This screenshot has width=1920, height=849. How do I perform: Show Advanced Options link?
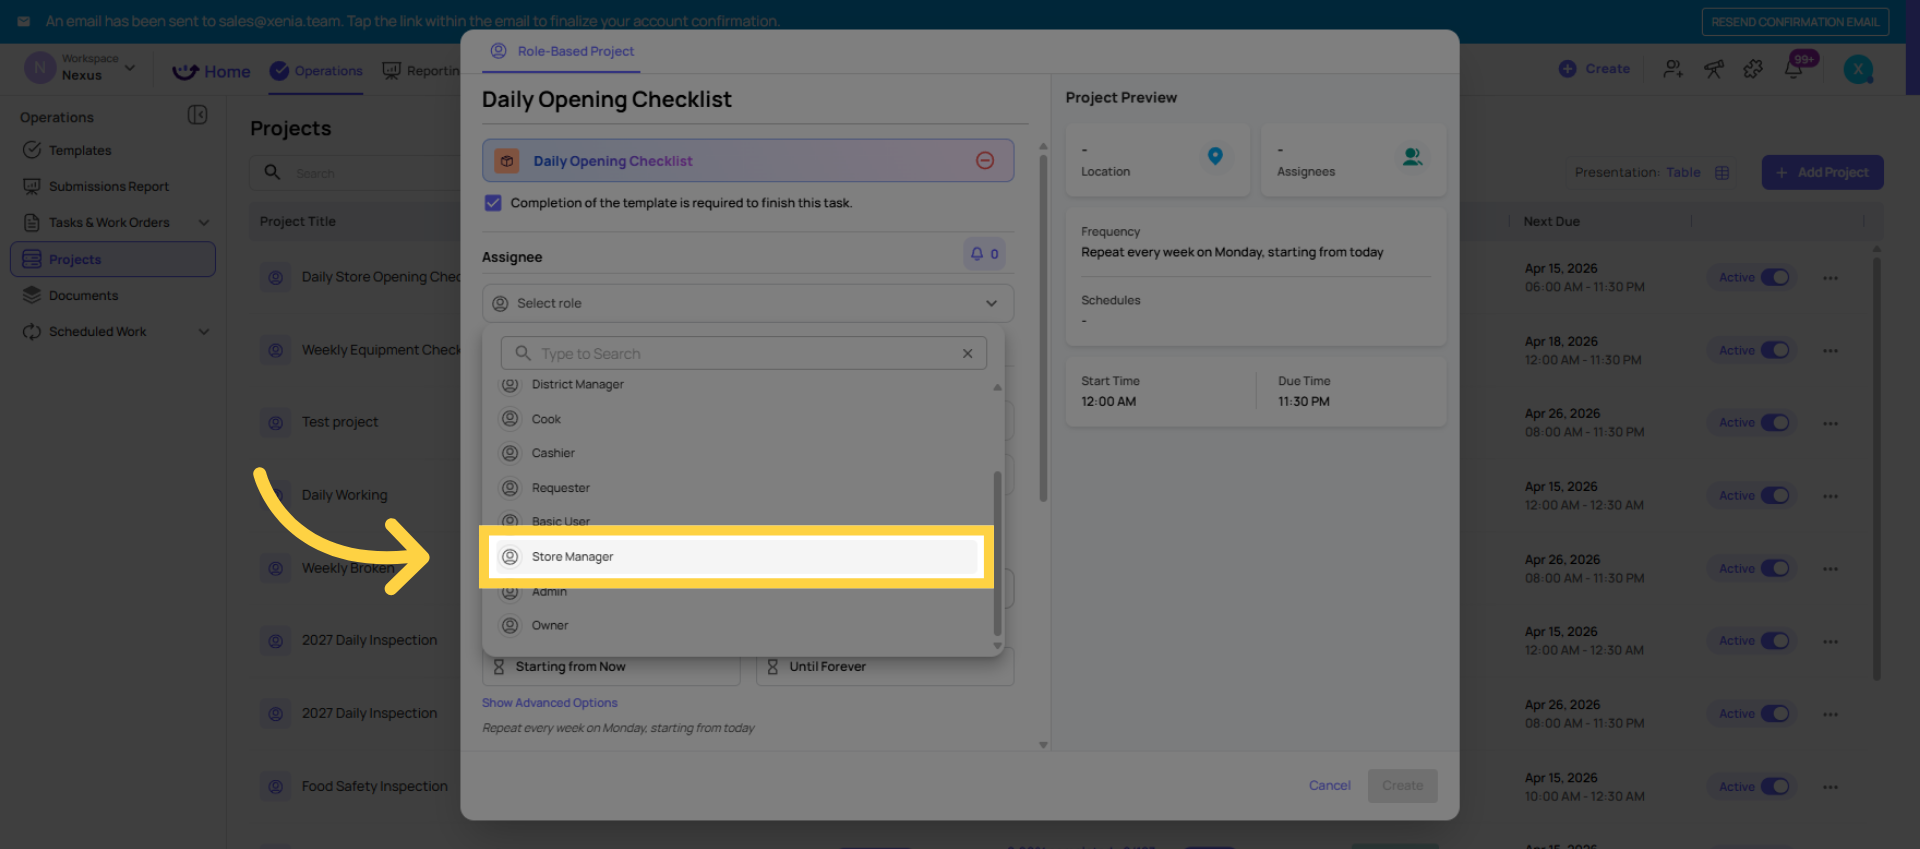550,703
